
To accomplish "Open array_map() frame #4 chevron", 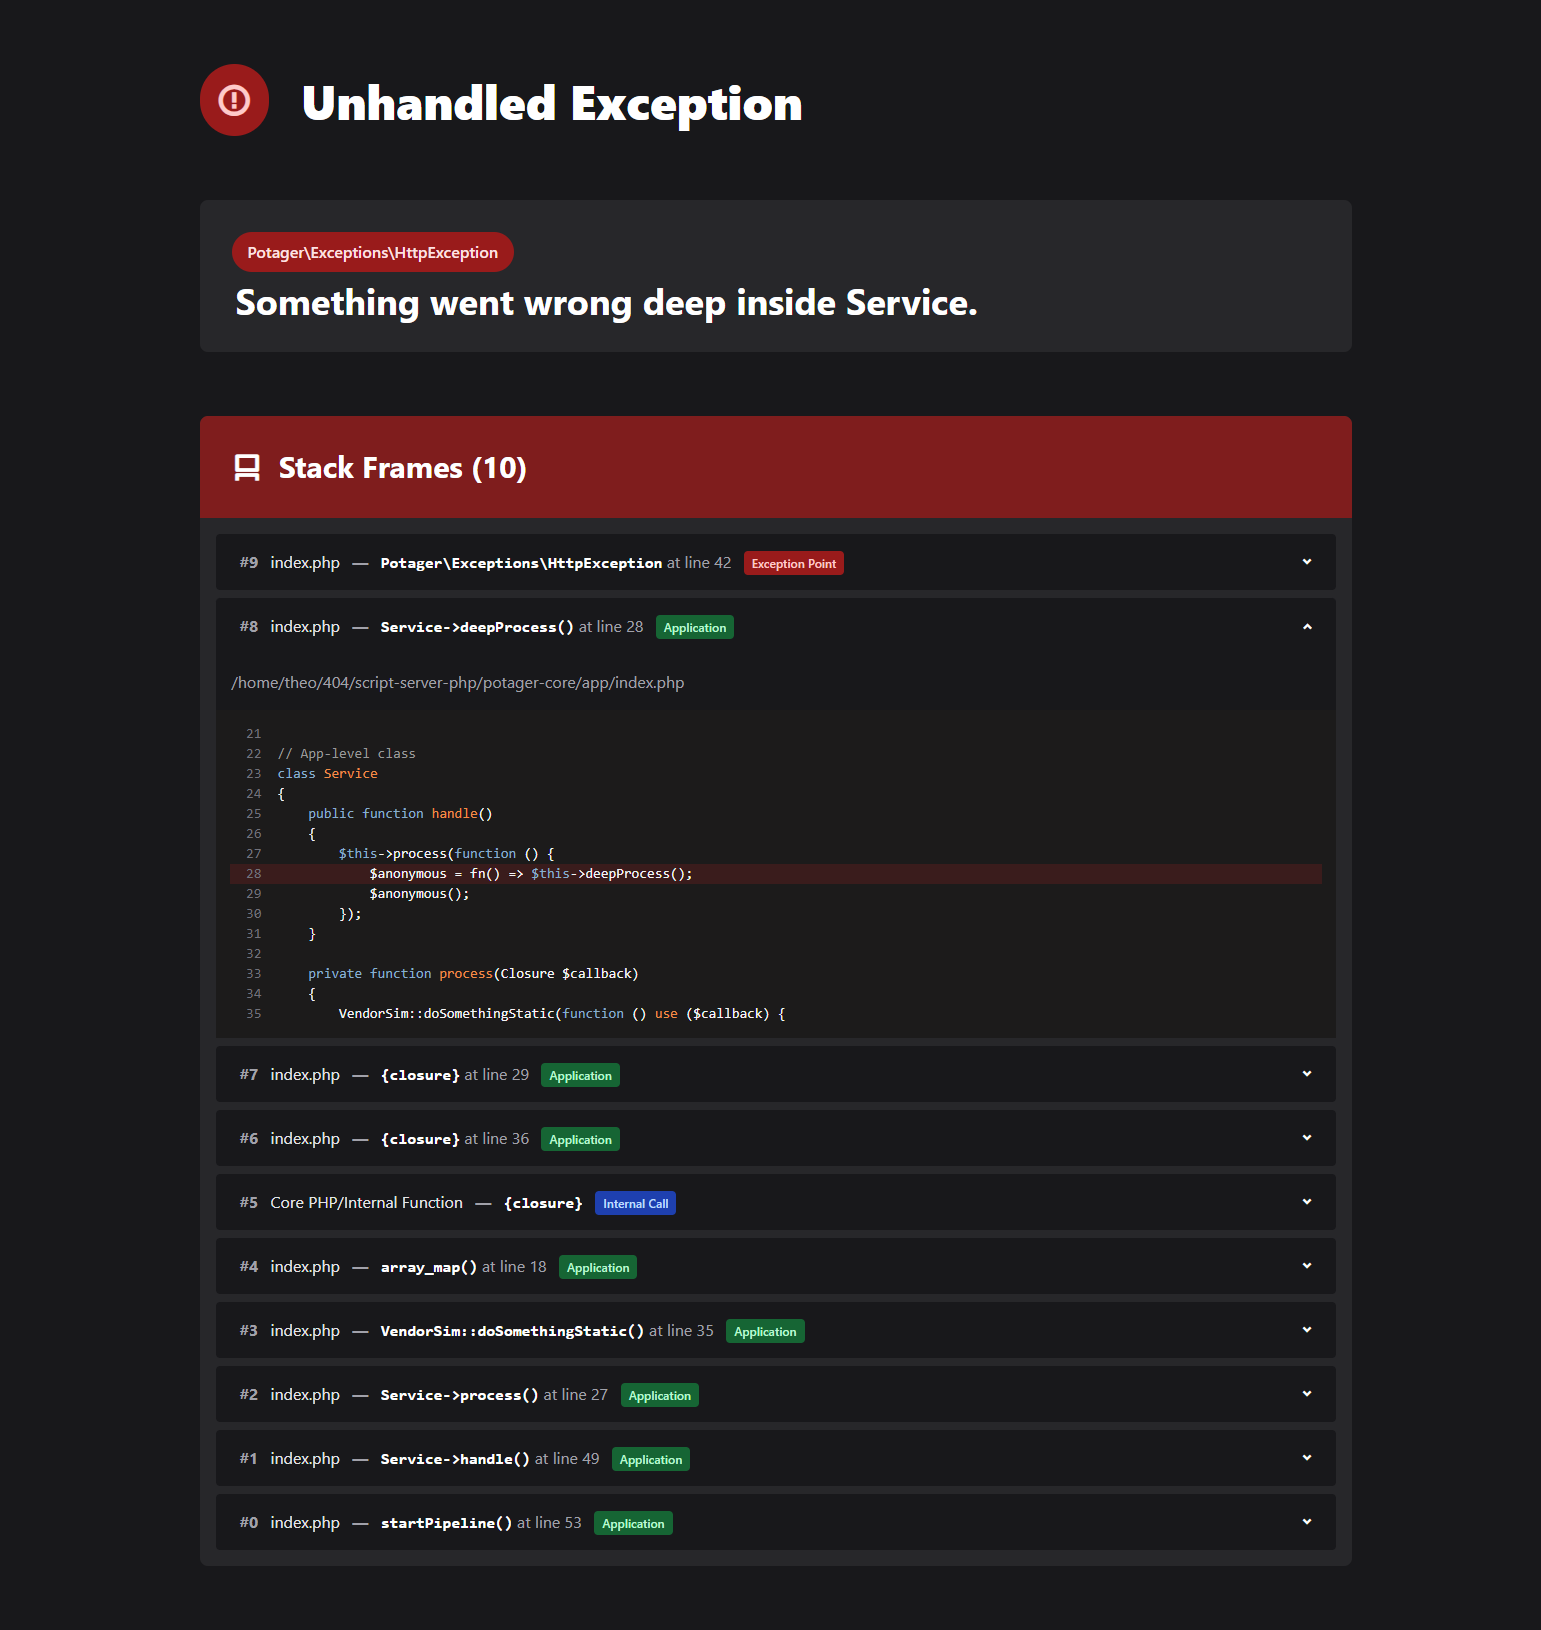I will click(1306, 1266).
